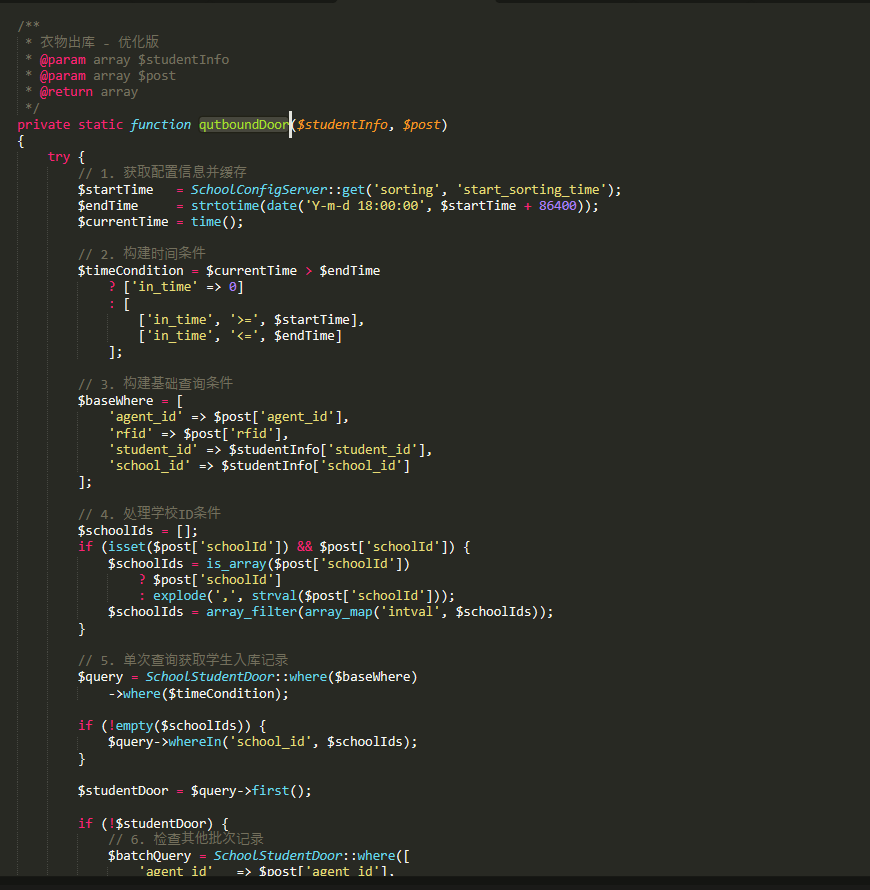Click the $studentInfo parameter in the function signature

coord(342,124)
